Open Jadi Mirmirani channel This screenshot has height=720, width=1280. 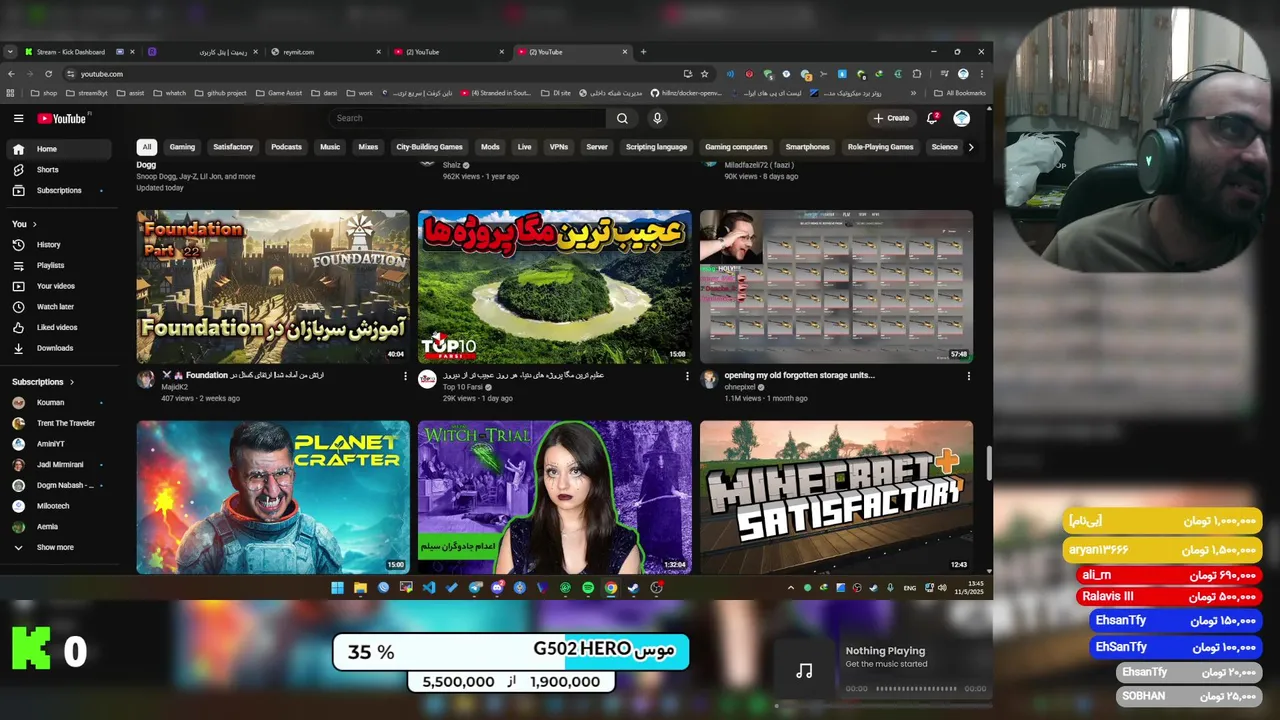[58, 465]
